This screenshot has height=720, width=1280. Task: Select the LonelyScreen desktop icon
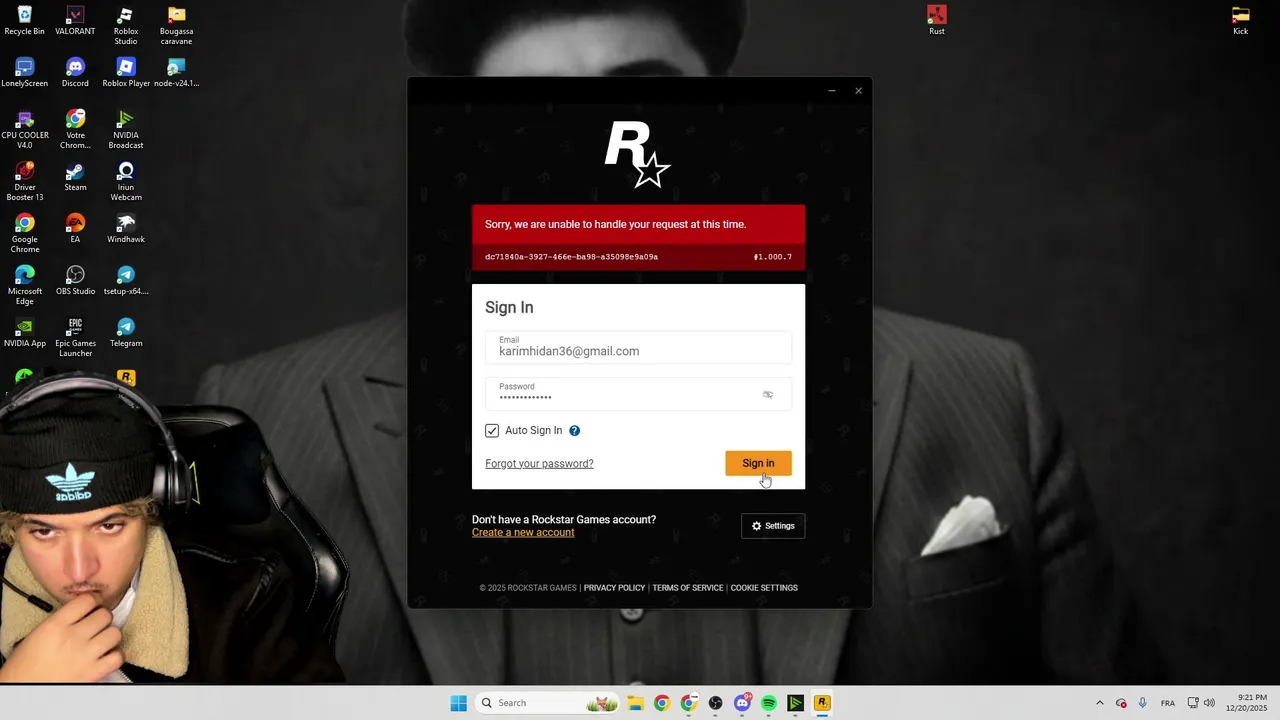tap(25, 73)
